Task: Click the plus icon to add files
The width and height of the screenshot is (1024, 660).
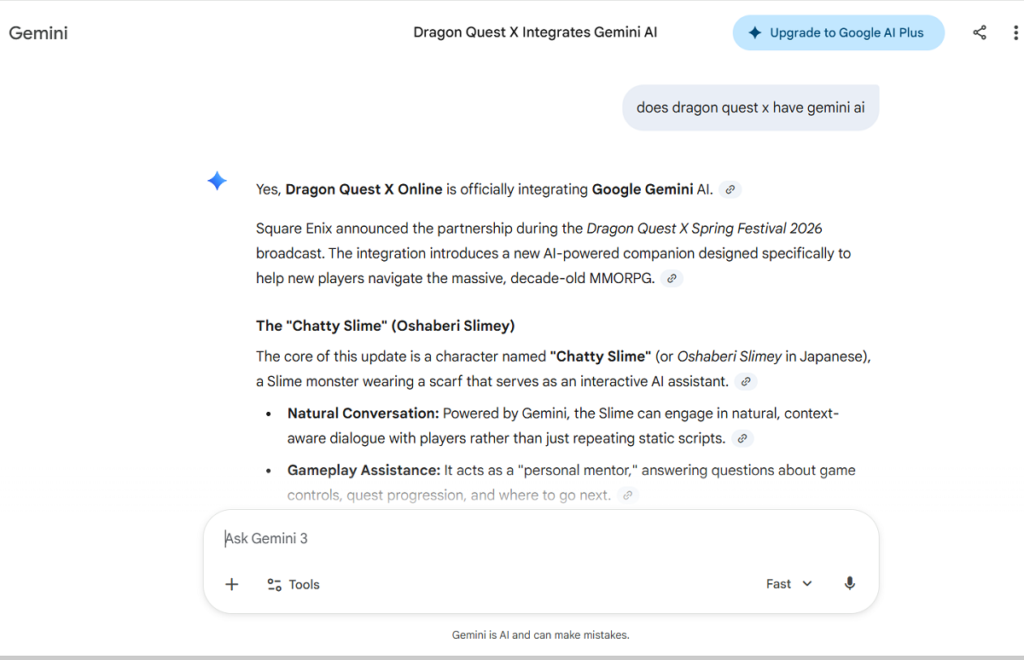Action: [x=232, y=584]
